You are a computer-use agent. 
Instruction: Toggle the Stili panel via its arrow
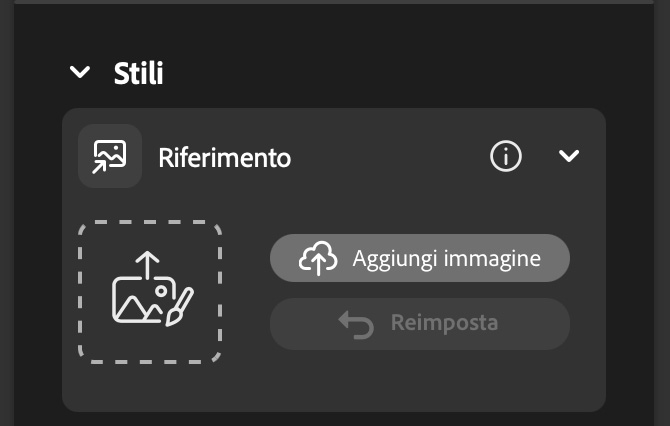[x=79, y=73]
